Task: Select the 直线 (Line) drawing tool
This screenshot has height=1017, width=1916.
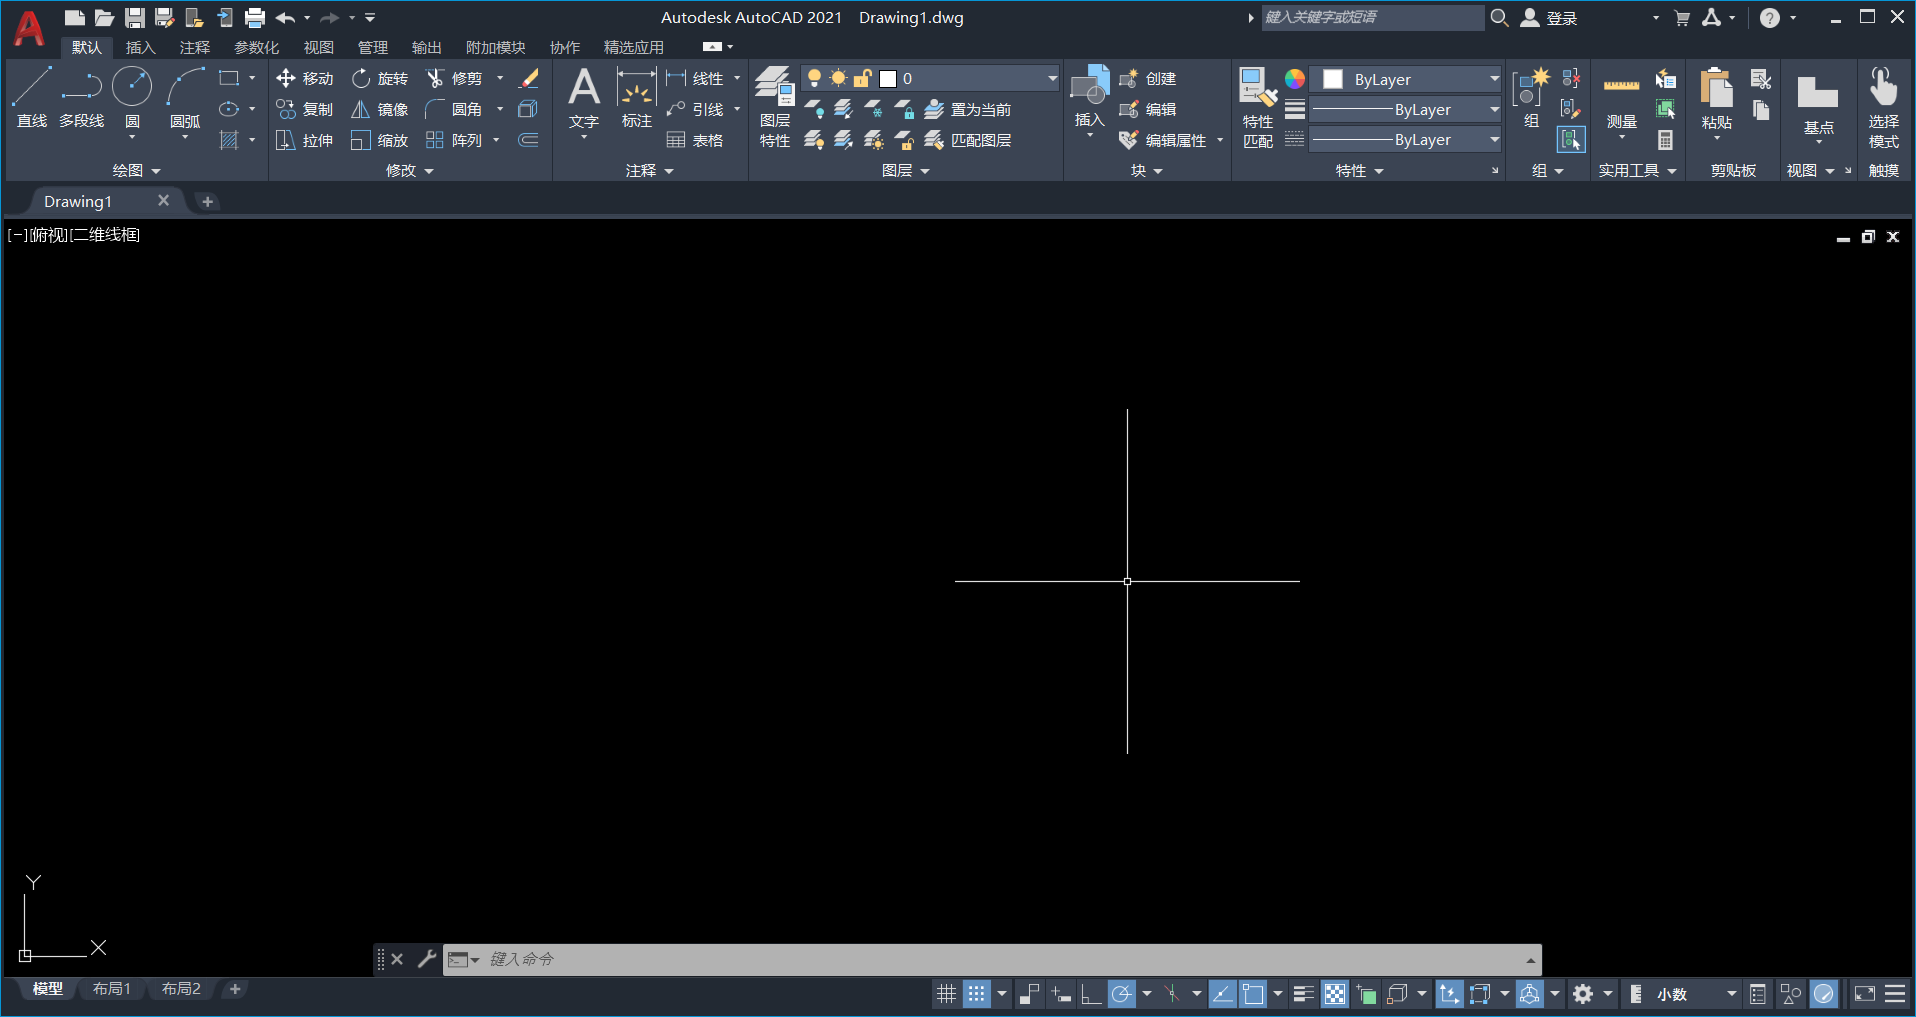Action: point(31,97)
